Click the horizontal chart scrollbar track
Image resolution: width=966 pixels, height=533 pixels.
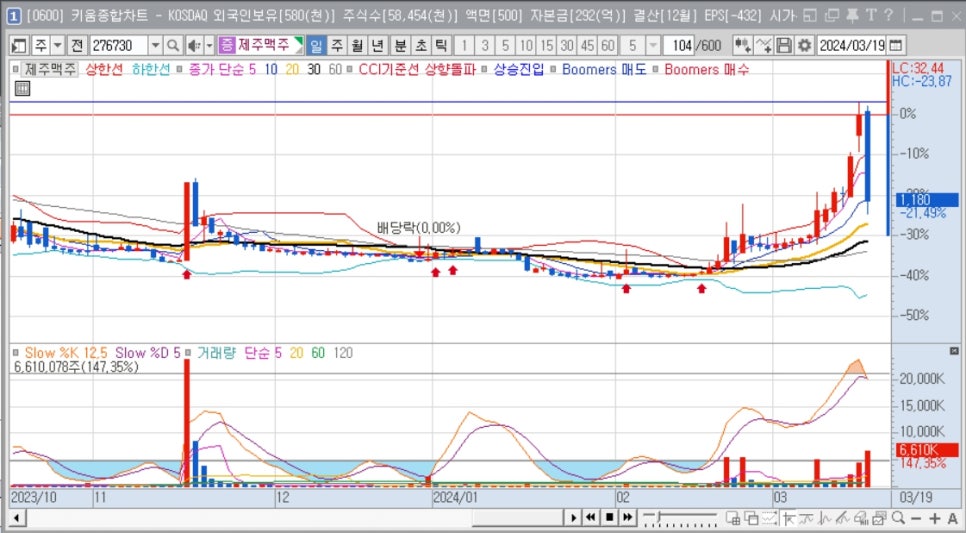pos(293,518)
